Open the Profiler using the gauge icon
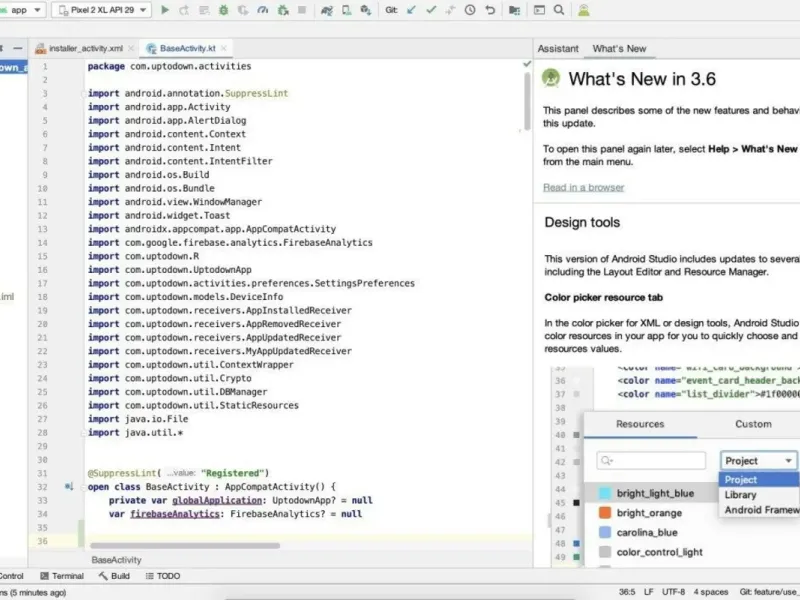Screen dimensions: 800x600 click(x=262, y=10)
